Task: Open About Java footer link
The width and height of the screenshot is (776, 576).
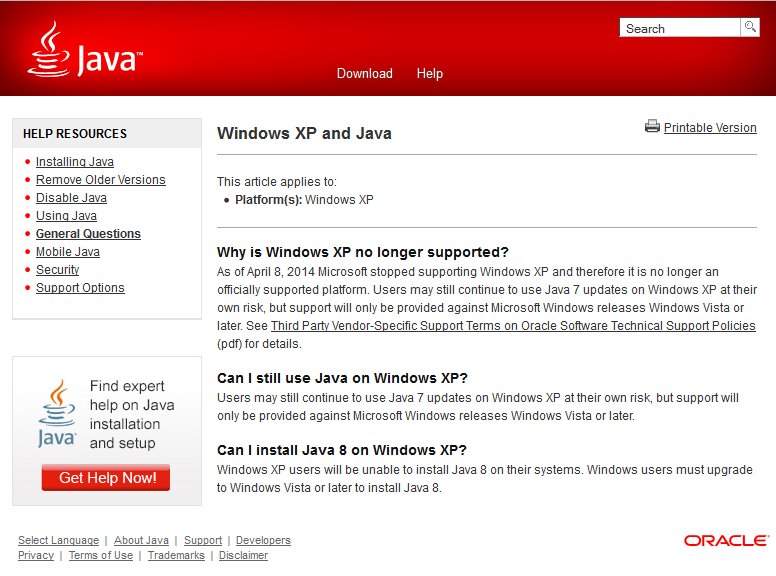Action: pos(142,540)
